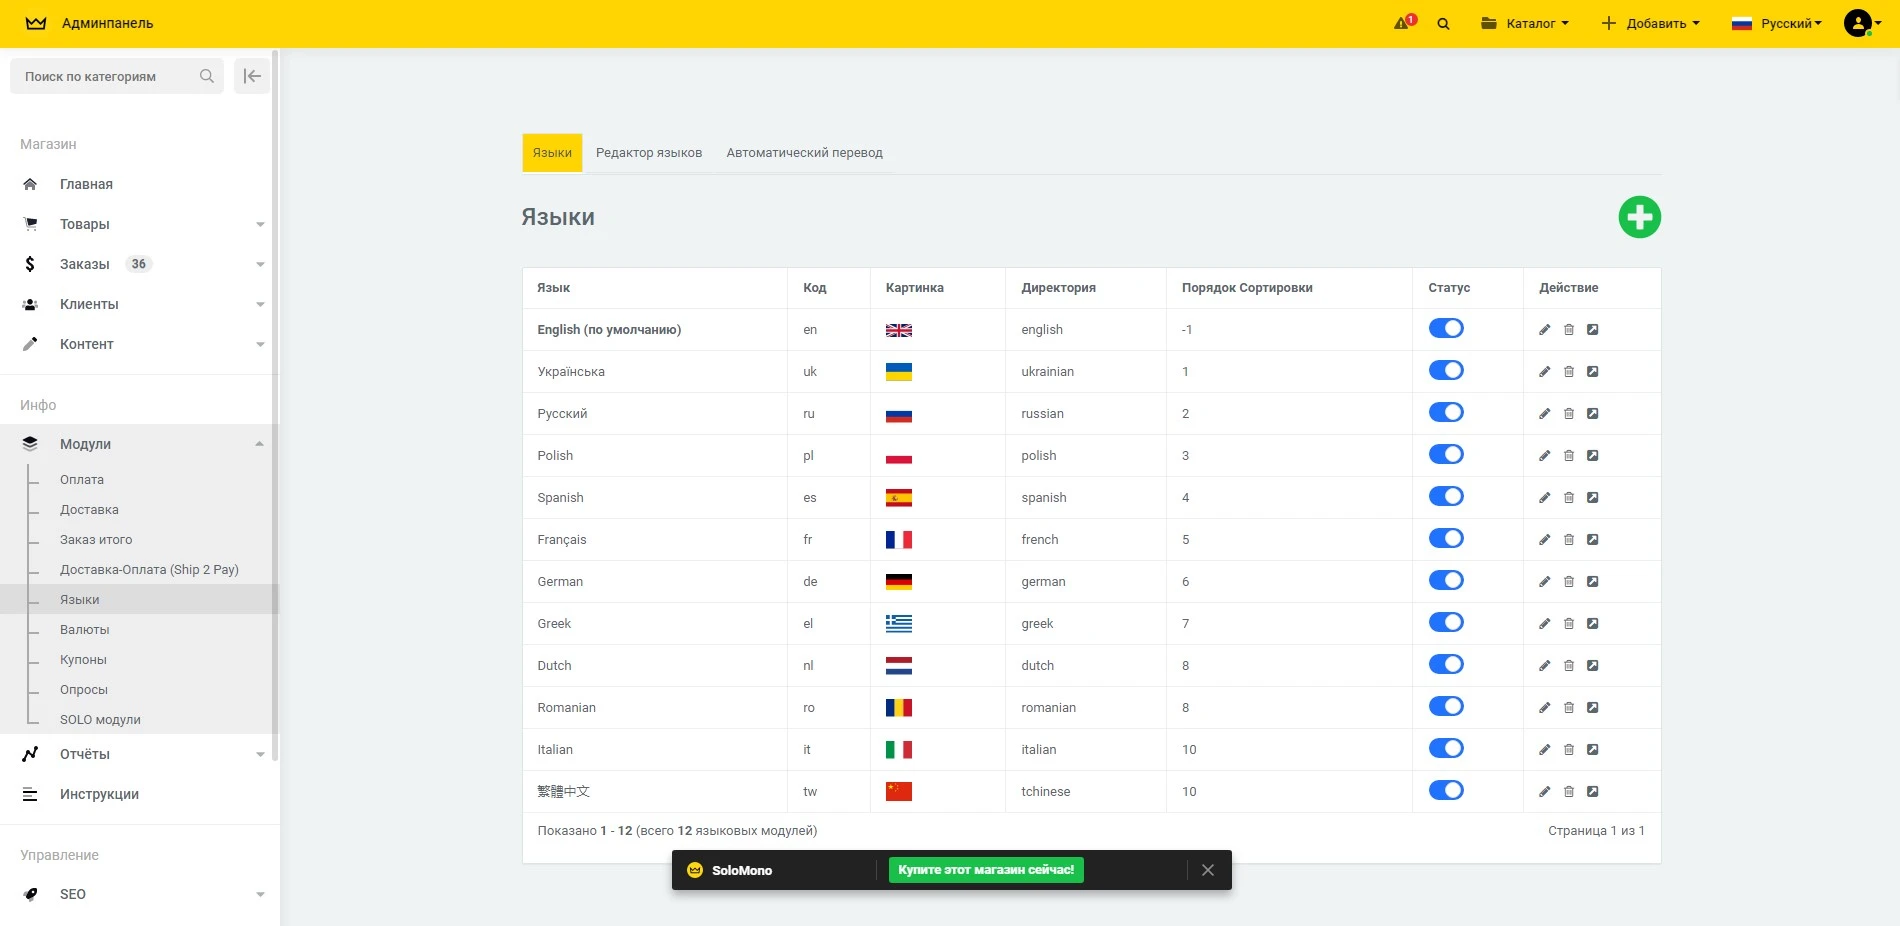Switch to the Автоматический перевод tab
Image resolution: width=1900 pixels, height=926 pixels.
(x=804, y=153)
